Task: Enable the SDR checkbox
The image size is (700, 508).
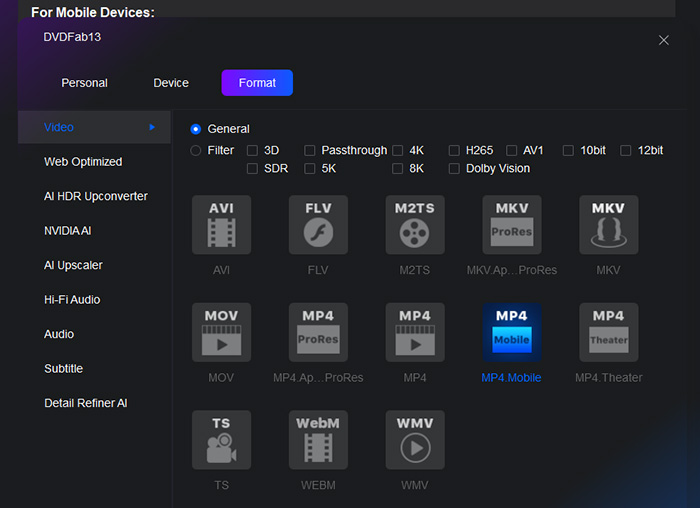Action: [252, 169]
